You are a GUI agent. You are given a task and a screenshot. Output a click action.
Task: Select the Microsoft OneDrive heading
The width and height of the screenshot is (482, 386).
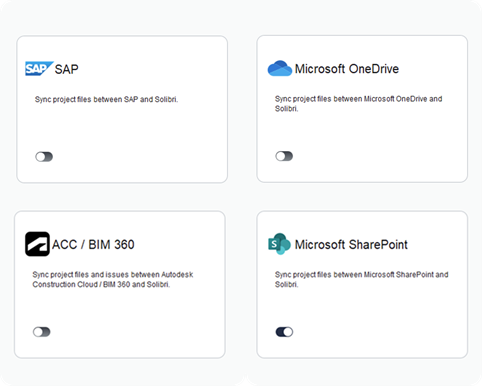click(347, 69)
